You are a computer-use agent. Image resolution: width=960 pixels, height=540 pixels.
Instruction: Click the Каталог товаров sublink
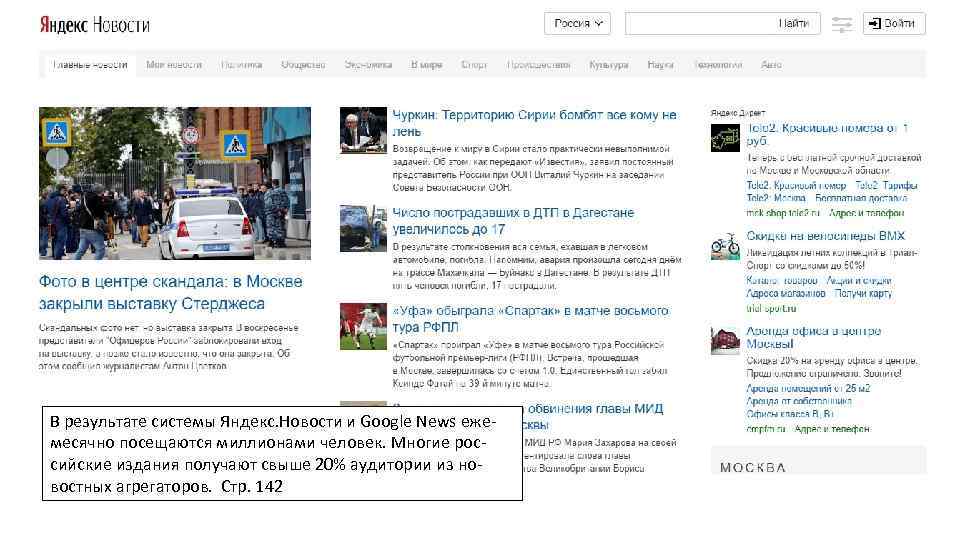tap(782, 280)
